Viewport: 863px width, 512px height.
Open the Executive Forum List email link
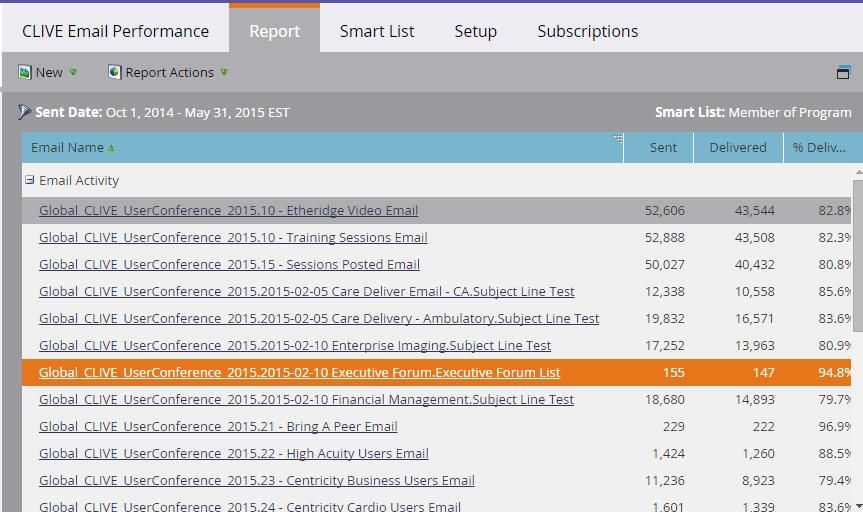[x=299, y=372]
